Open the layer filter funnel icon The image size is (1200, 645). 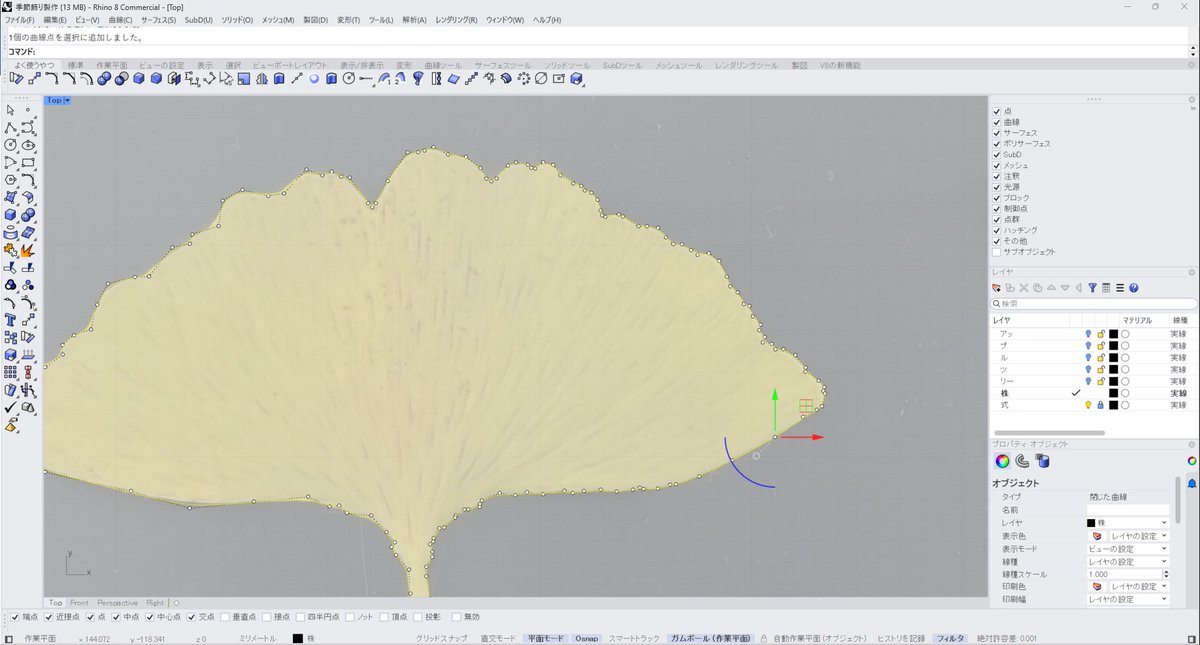coord(1093,288)
